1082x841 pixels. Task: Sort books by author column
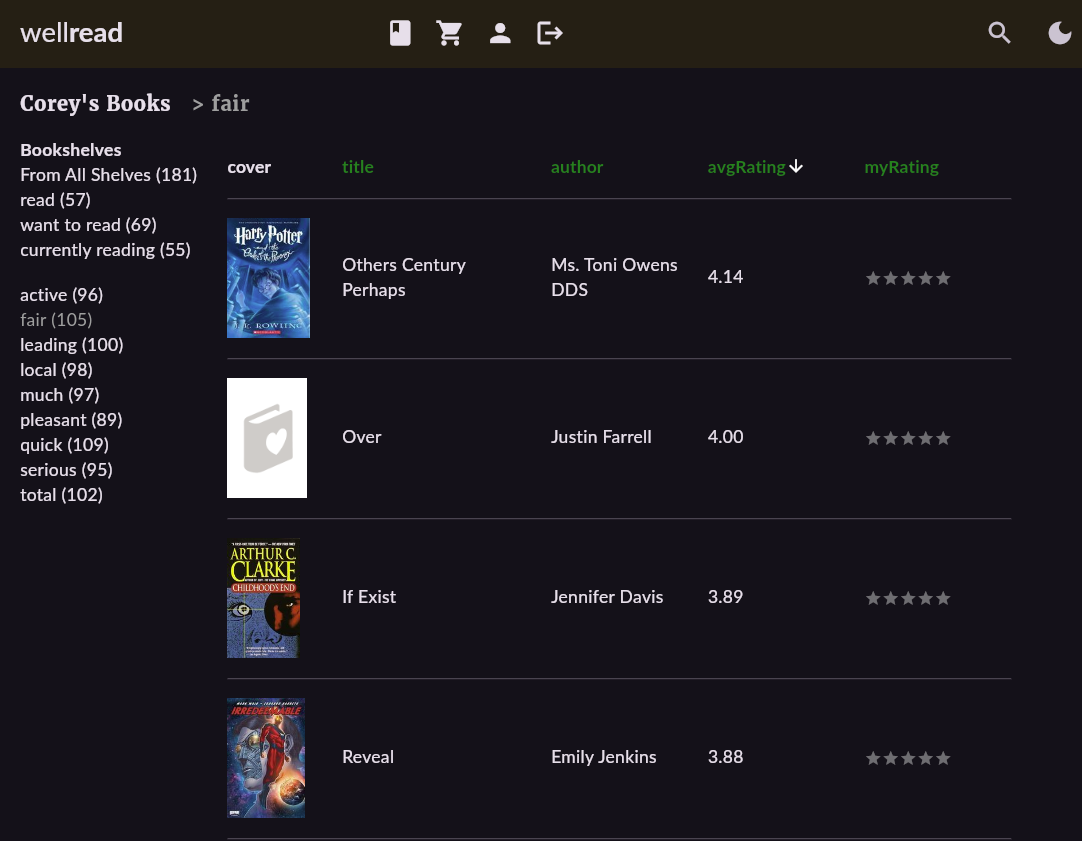pos(577,167)
